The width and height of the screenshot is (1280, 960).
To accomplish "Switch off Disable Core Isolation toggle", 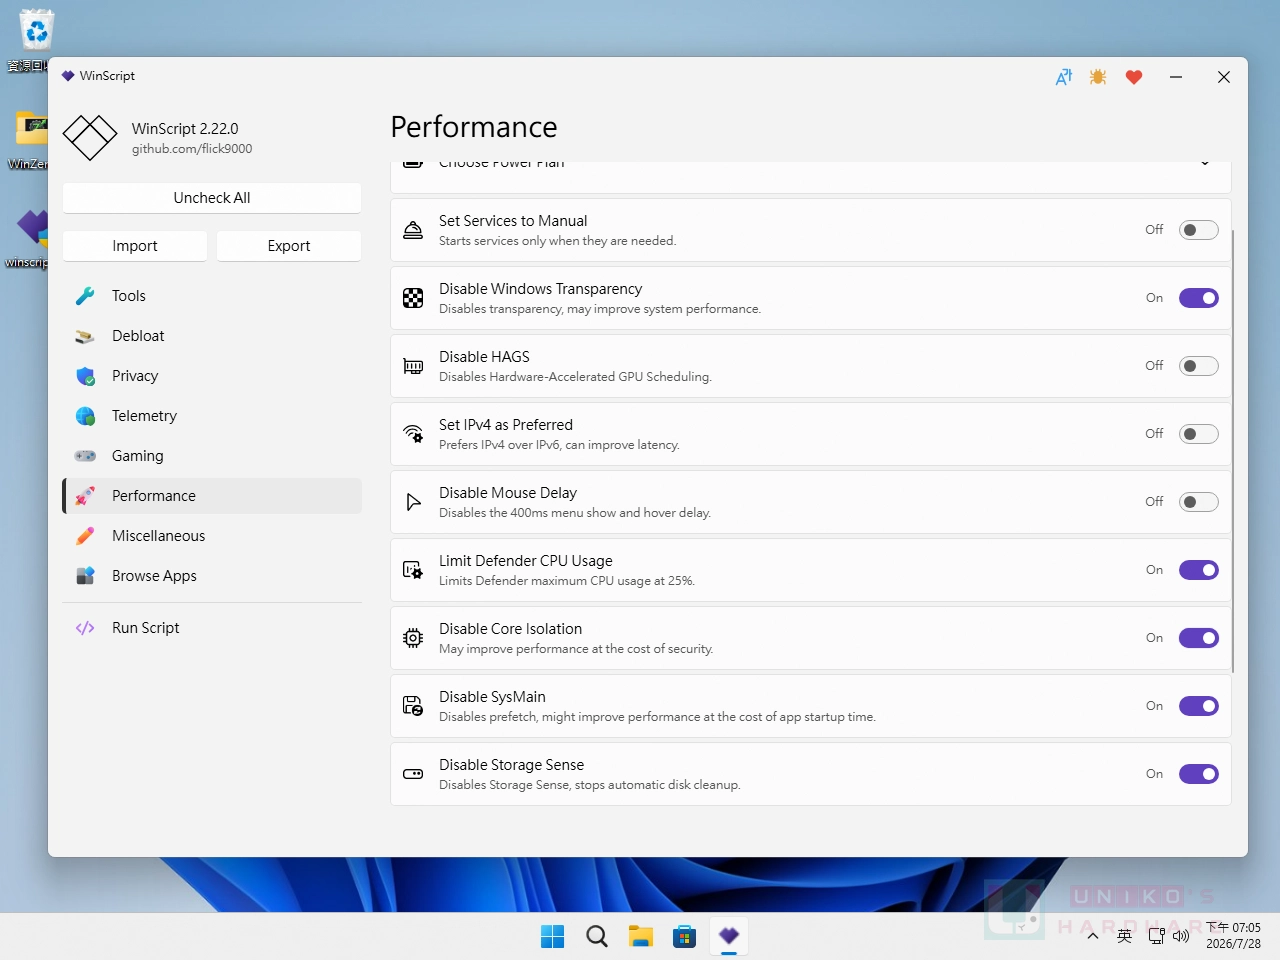I will pyautogui.click(x=1199, y=638).
